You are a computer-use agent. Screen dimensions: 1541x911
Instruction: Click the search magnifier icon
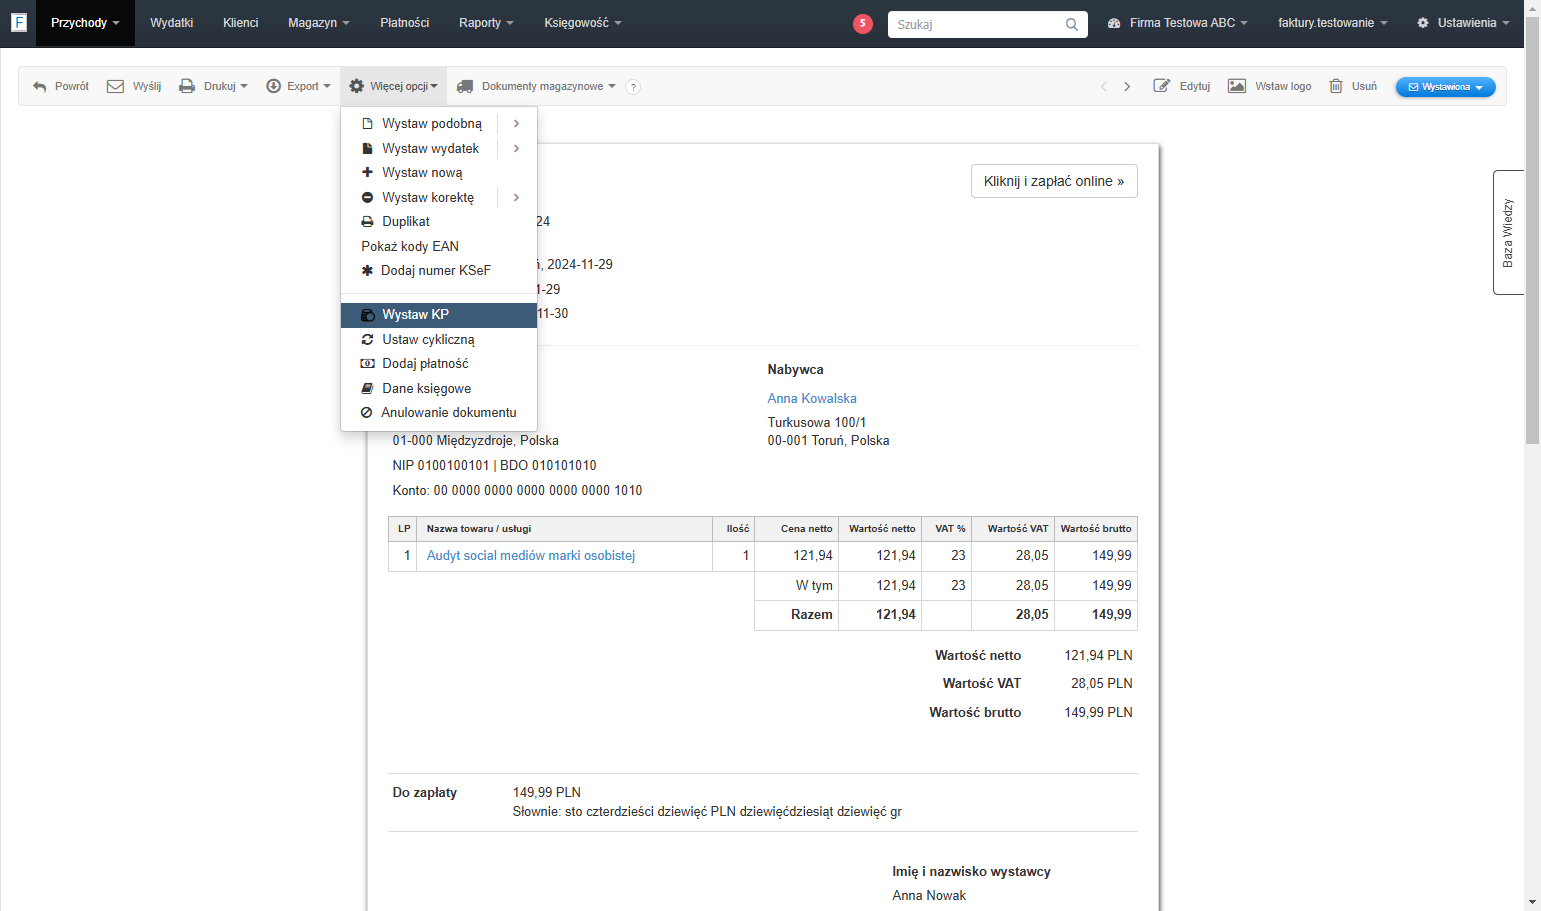1072,24
